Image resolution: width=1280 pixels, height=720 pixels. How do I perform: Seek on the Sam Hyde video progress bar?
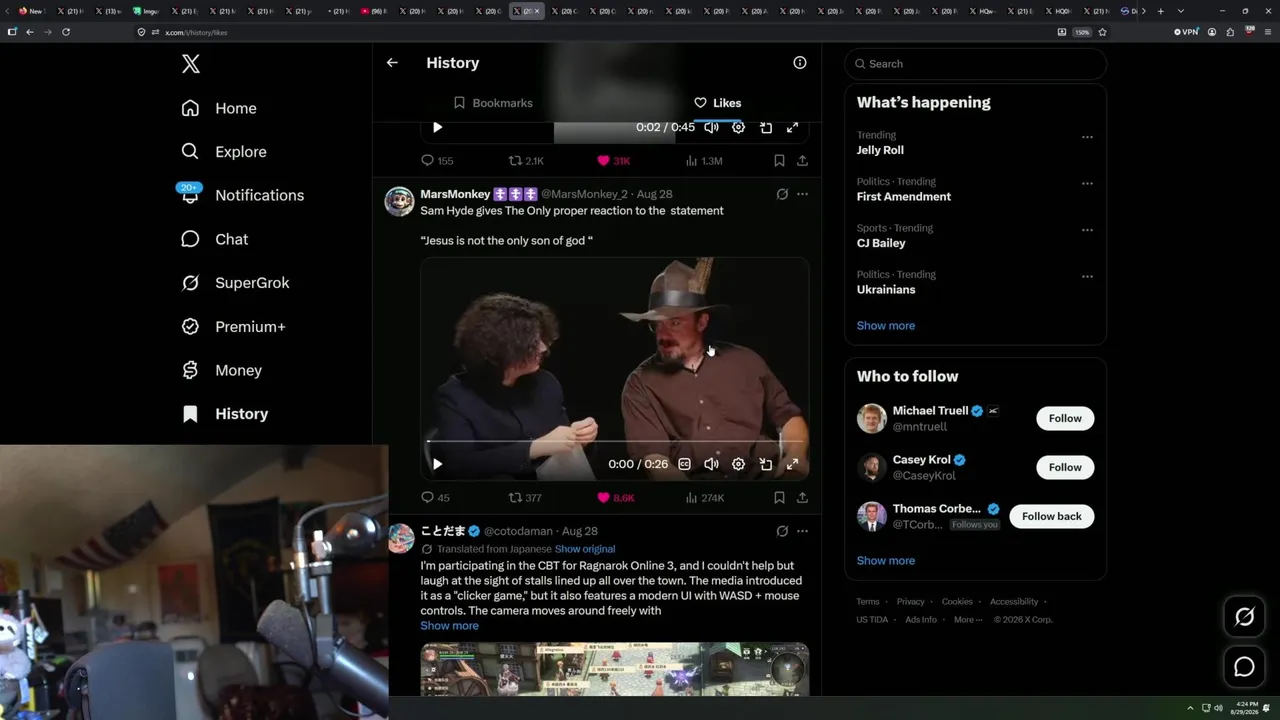(615, 441)
